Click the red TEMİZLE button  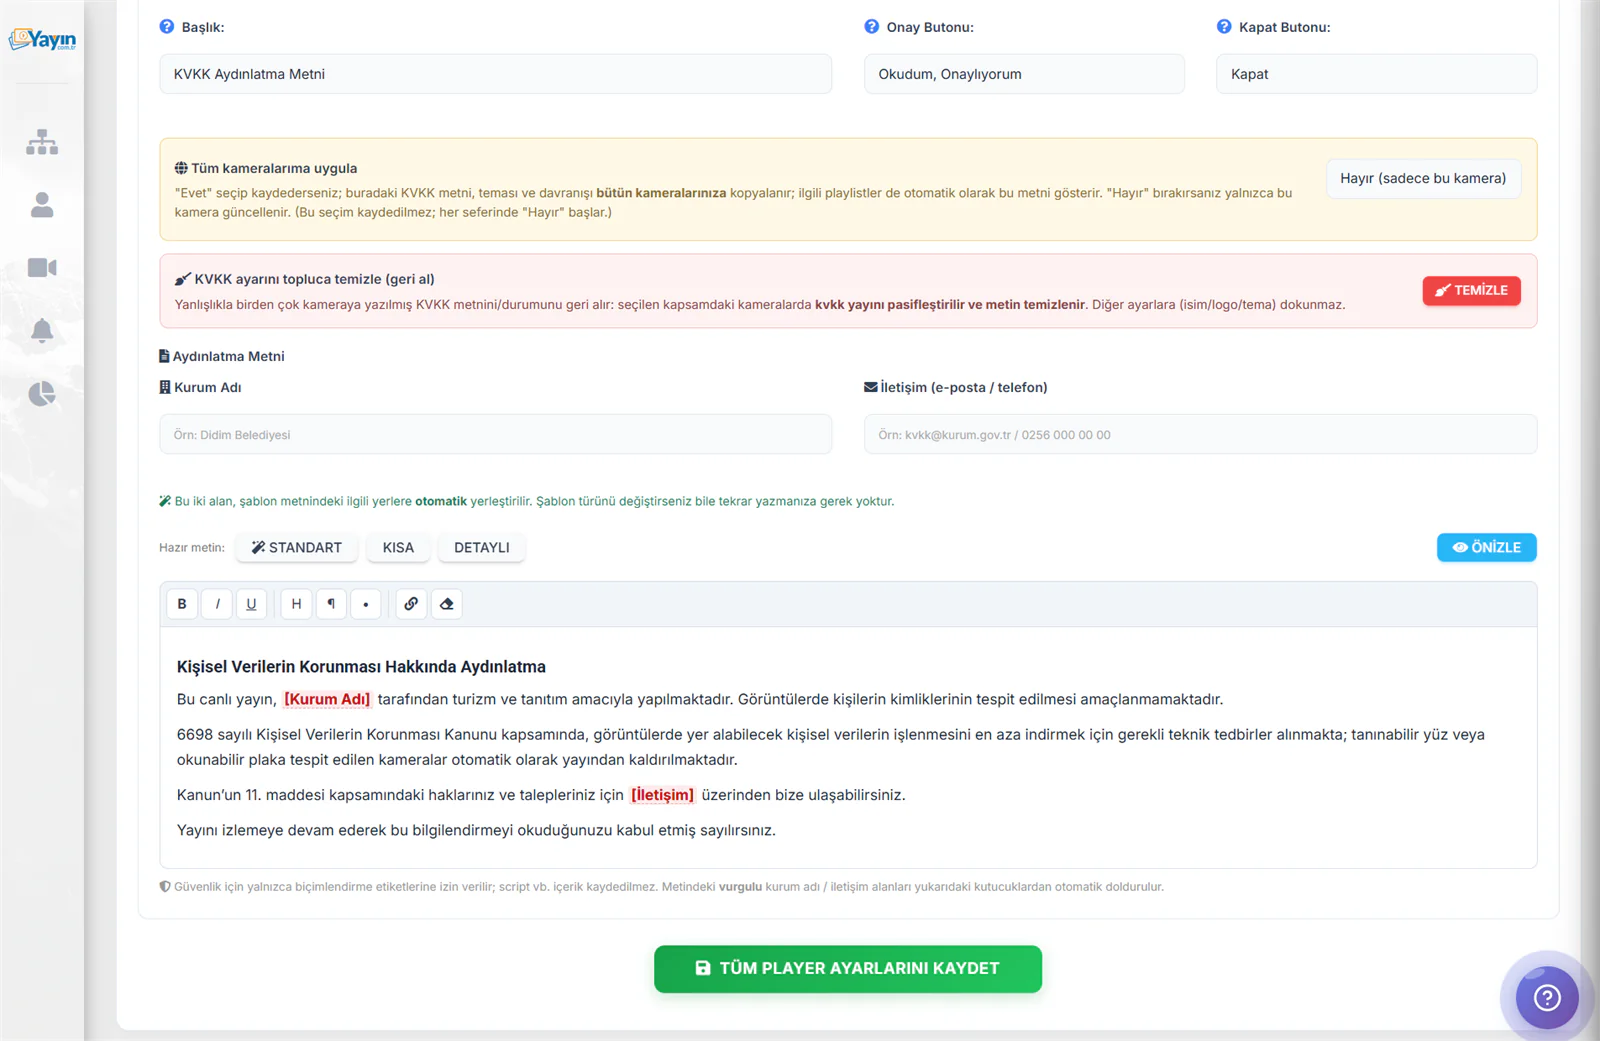1471,290
